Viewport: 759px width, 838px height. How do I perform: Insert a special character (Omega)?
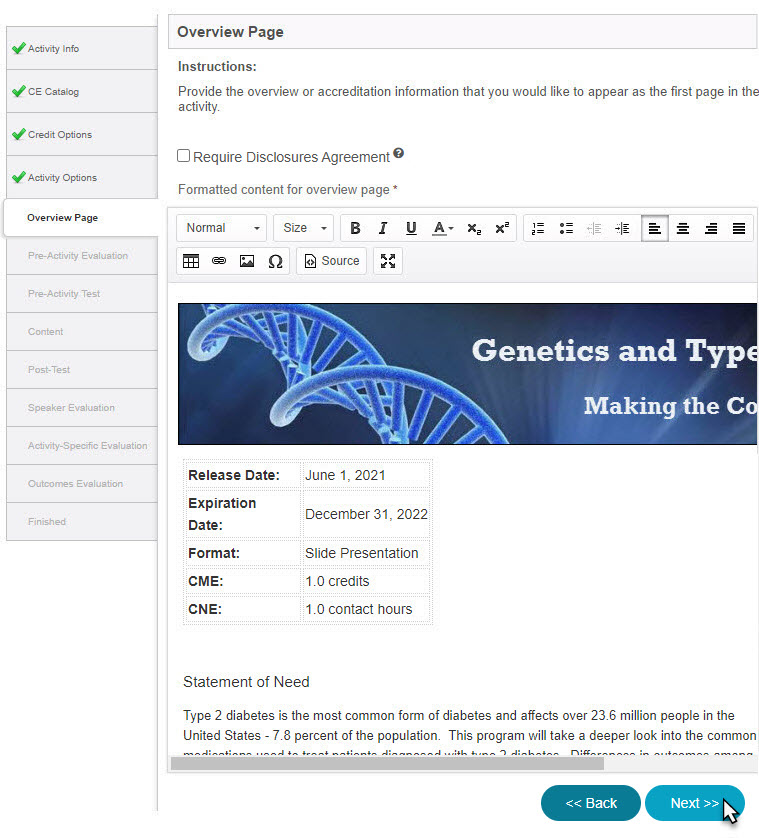point(275,261)
